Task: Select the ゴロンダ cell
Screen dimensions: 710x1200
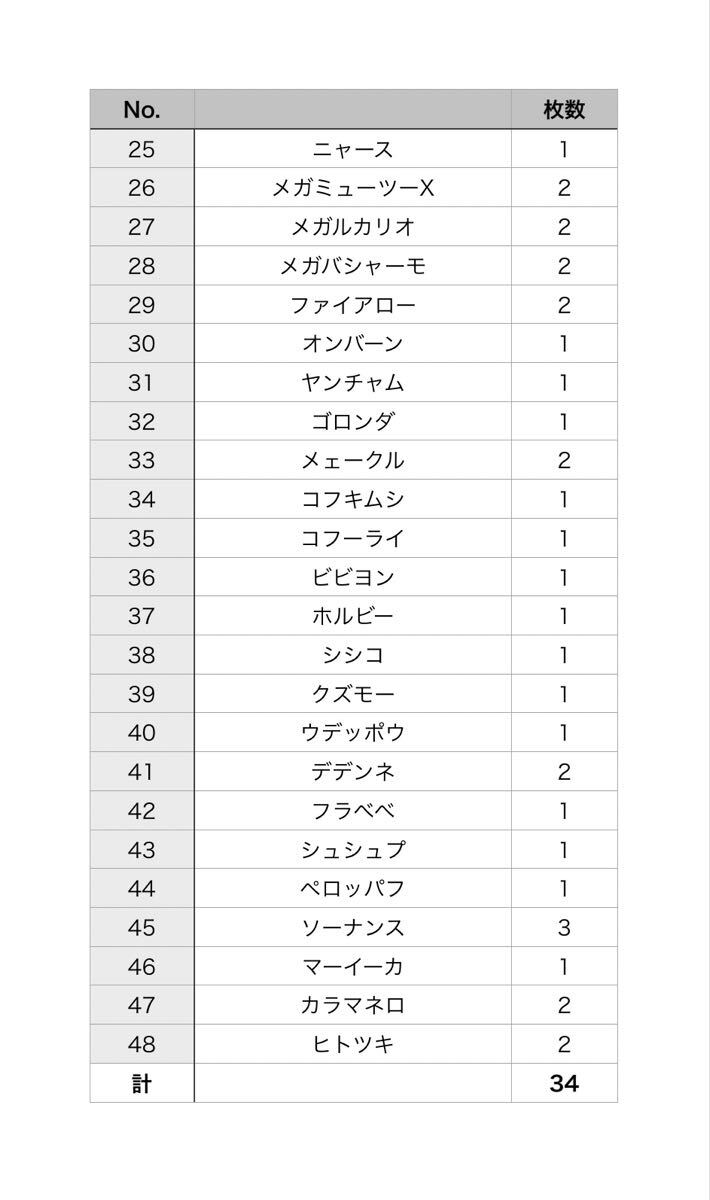Action: click(353, 422)
